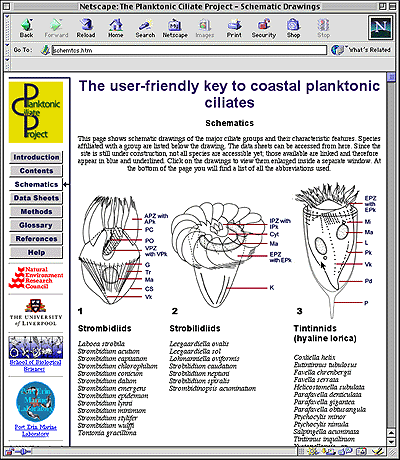400x460 pixels.
Task: Open the Search toolbar button
Action: coord(145,28)
